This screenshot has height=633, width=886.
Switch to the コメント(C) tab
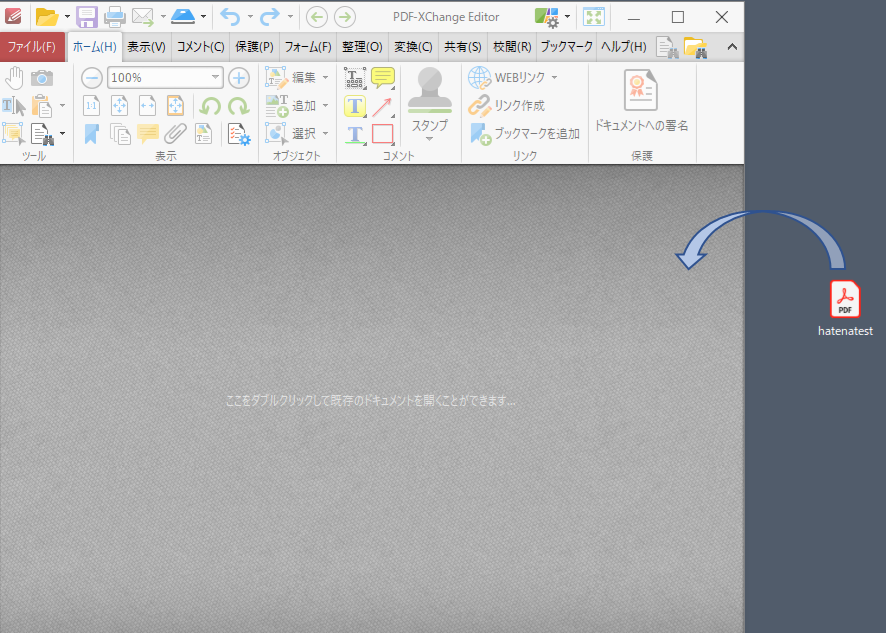click(x=201, y=47)
